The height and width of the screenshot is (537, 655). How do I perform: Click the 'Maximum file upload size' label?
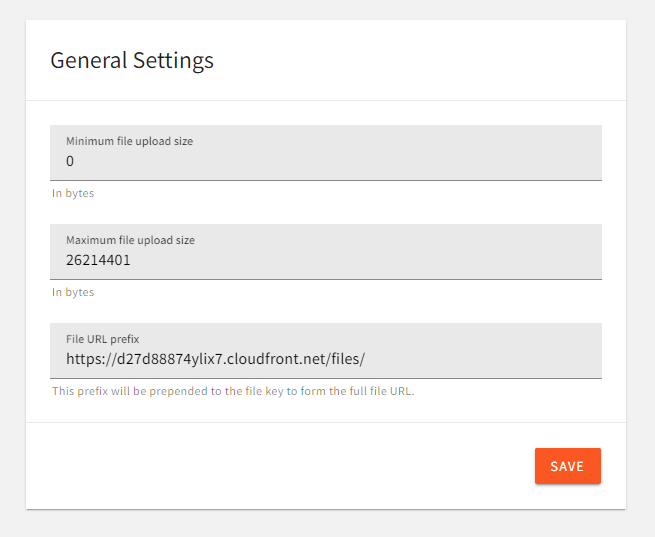130,240
